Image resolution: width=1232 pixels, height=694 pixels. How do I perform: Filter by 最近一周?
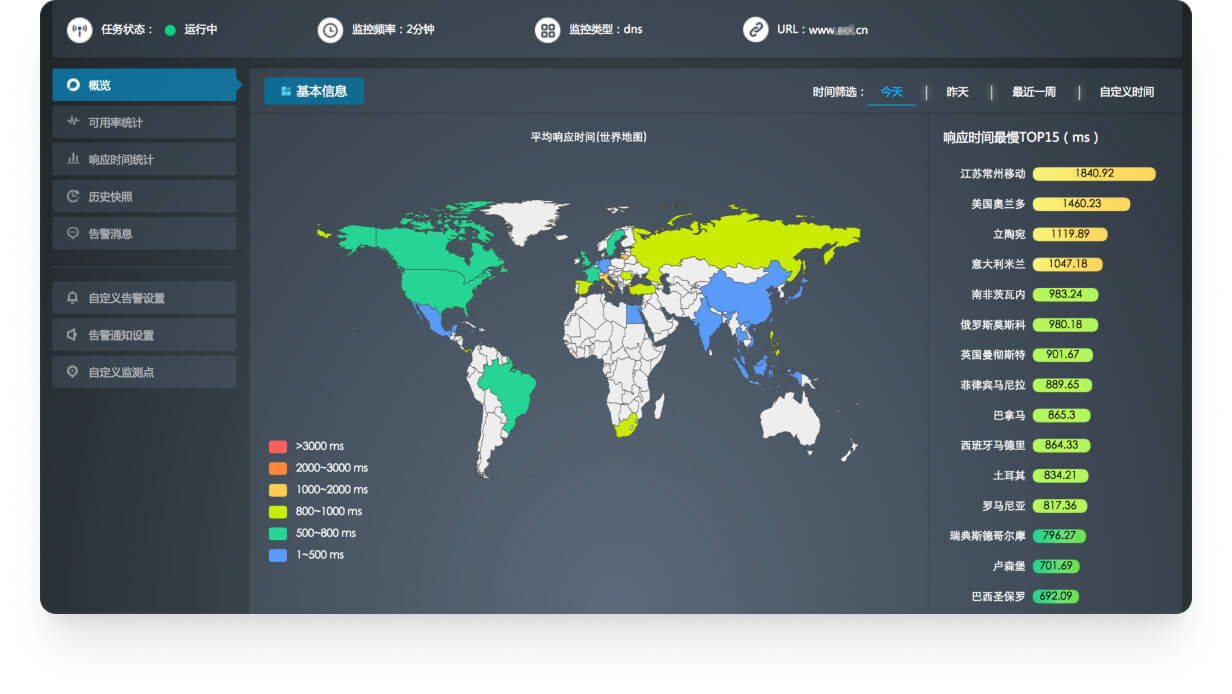pos(1033,92)
